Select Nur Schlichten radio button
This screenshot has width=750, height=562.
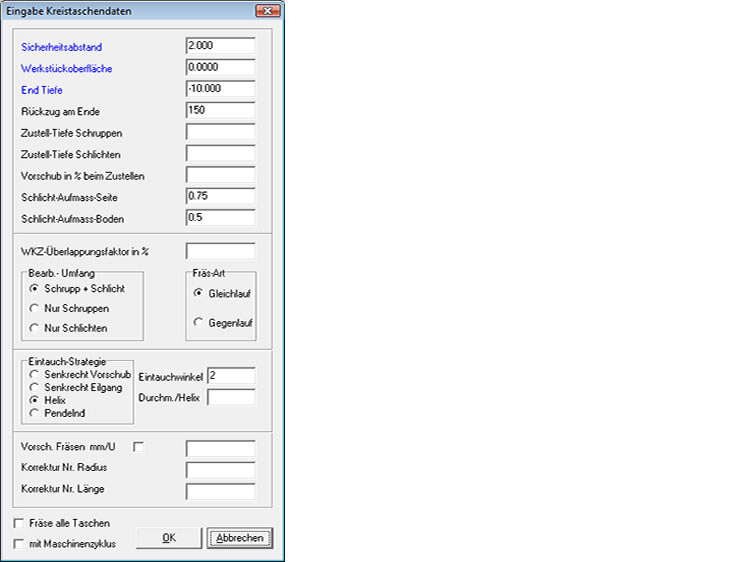coord(36,328)
